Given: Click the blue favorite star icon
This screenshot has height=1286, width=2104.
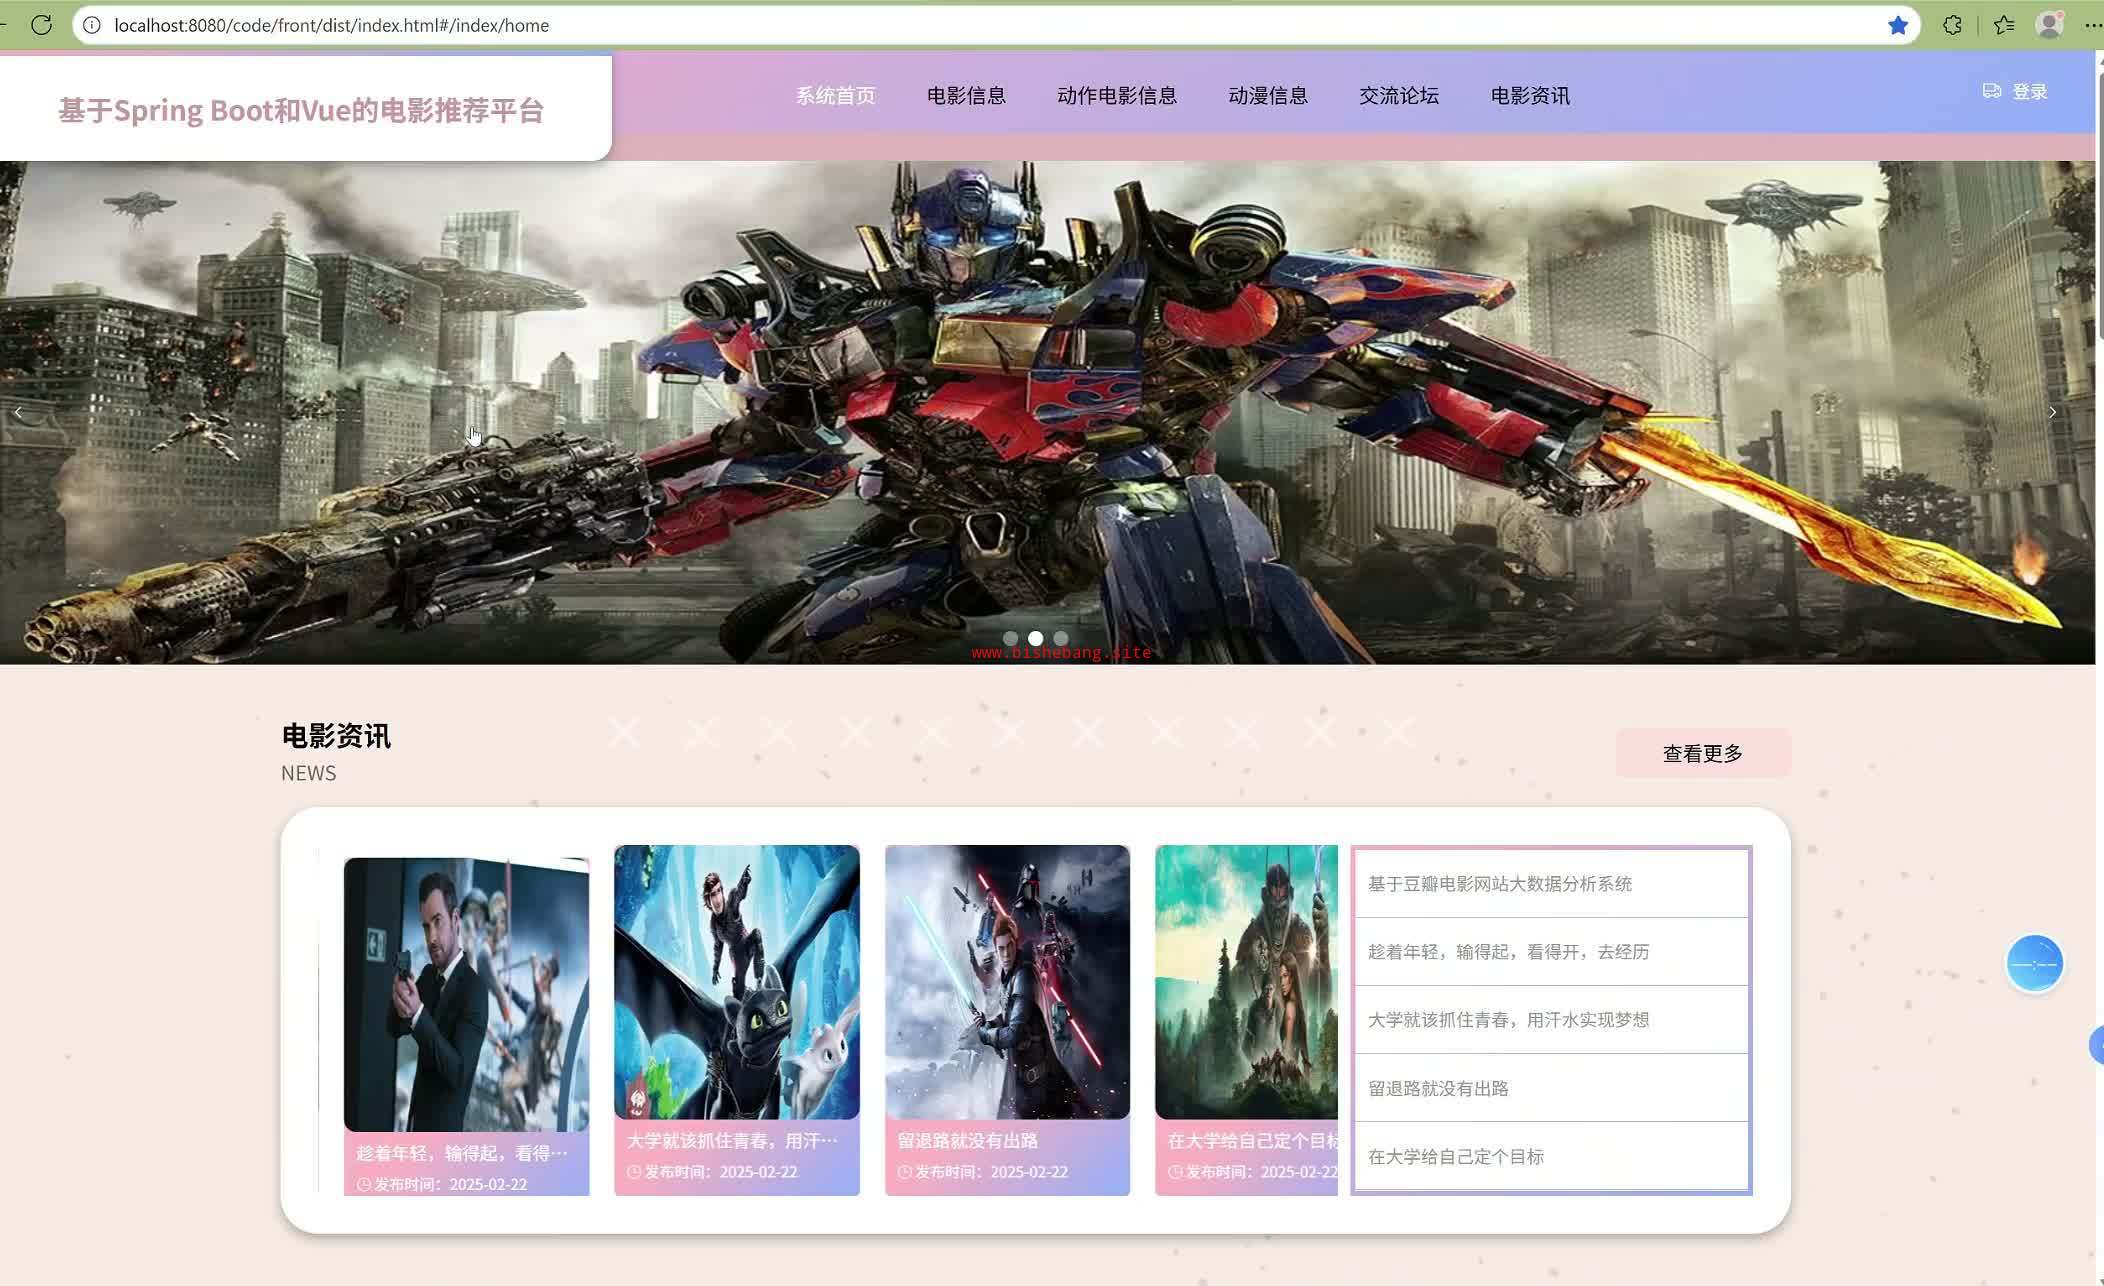Looking at the screenshot, I should point(1897,25).
